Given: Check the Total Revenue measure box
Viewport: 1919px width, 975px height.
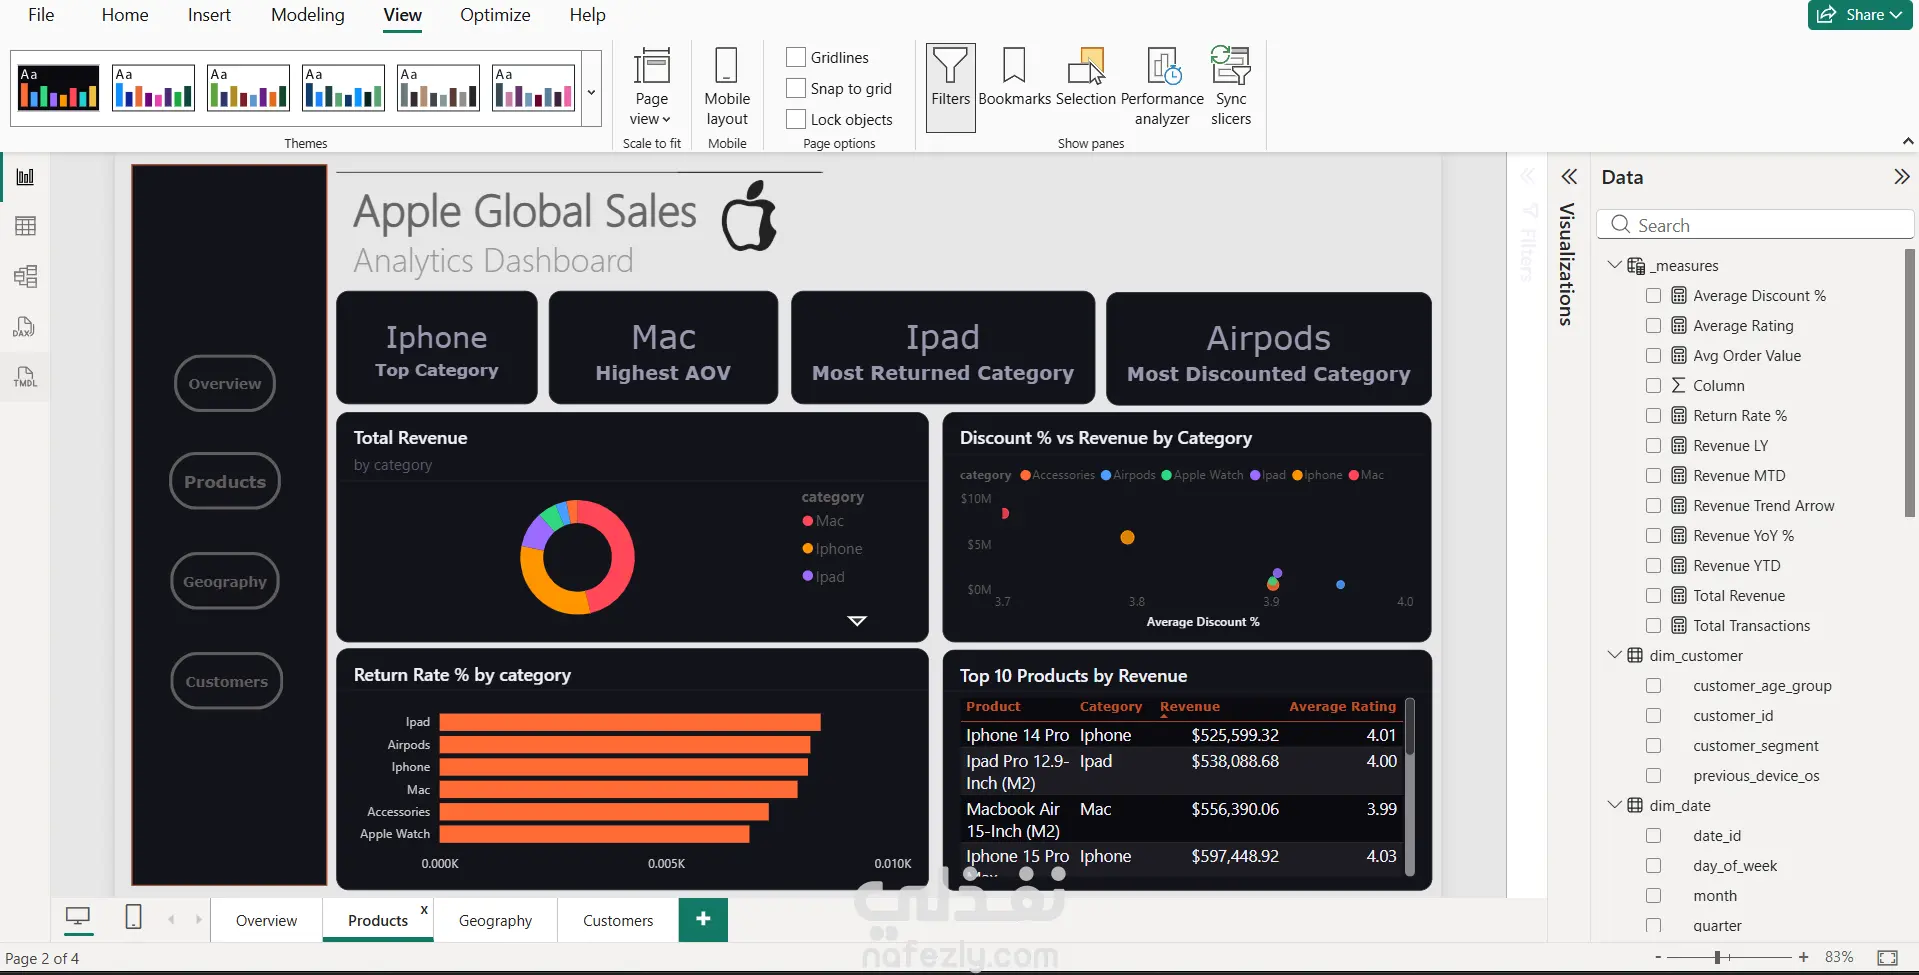Looking at the screenshot, I should pyautogui.click(x=1653, y=596).
